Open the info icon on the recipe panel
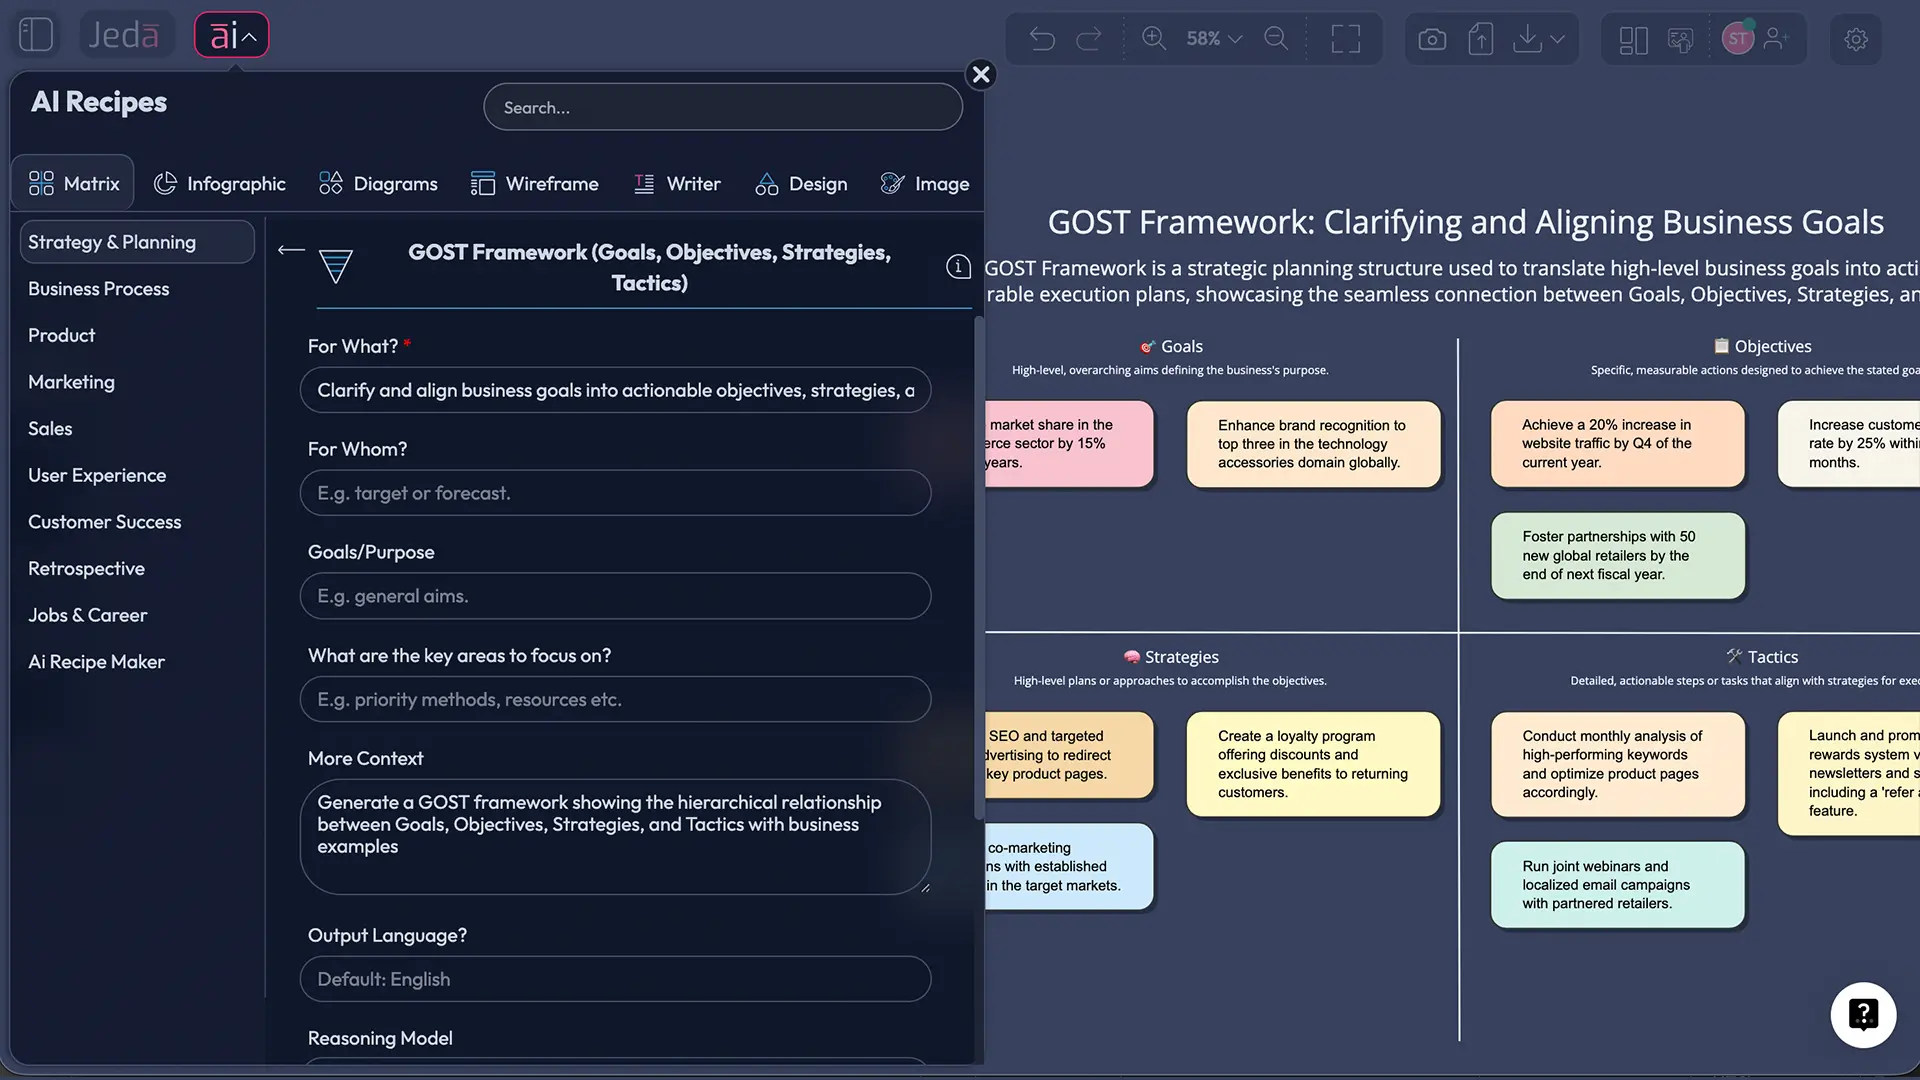Viewport: 1920px width, 1080px height. click(957, 267)
